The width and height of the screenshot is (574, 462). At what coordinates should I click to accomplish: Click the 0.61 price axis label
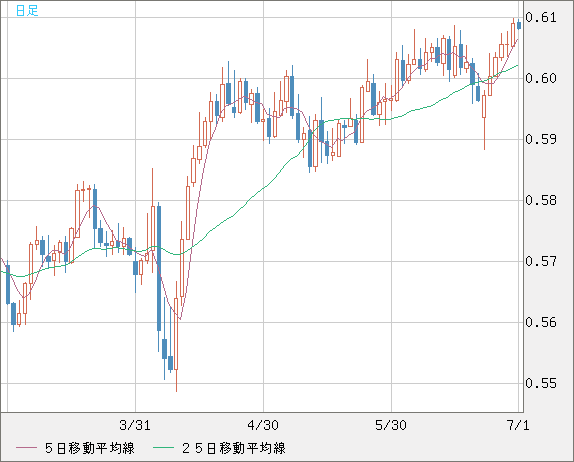(541, 17)
